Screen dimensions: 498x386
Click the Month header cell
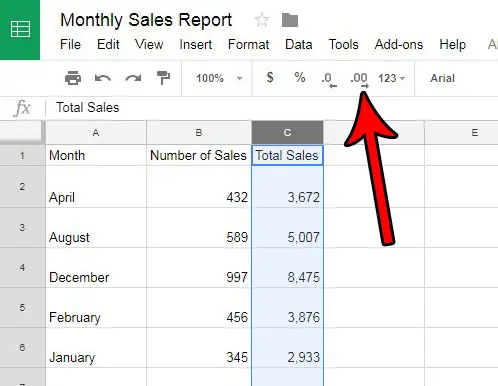[96, 155]
